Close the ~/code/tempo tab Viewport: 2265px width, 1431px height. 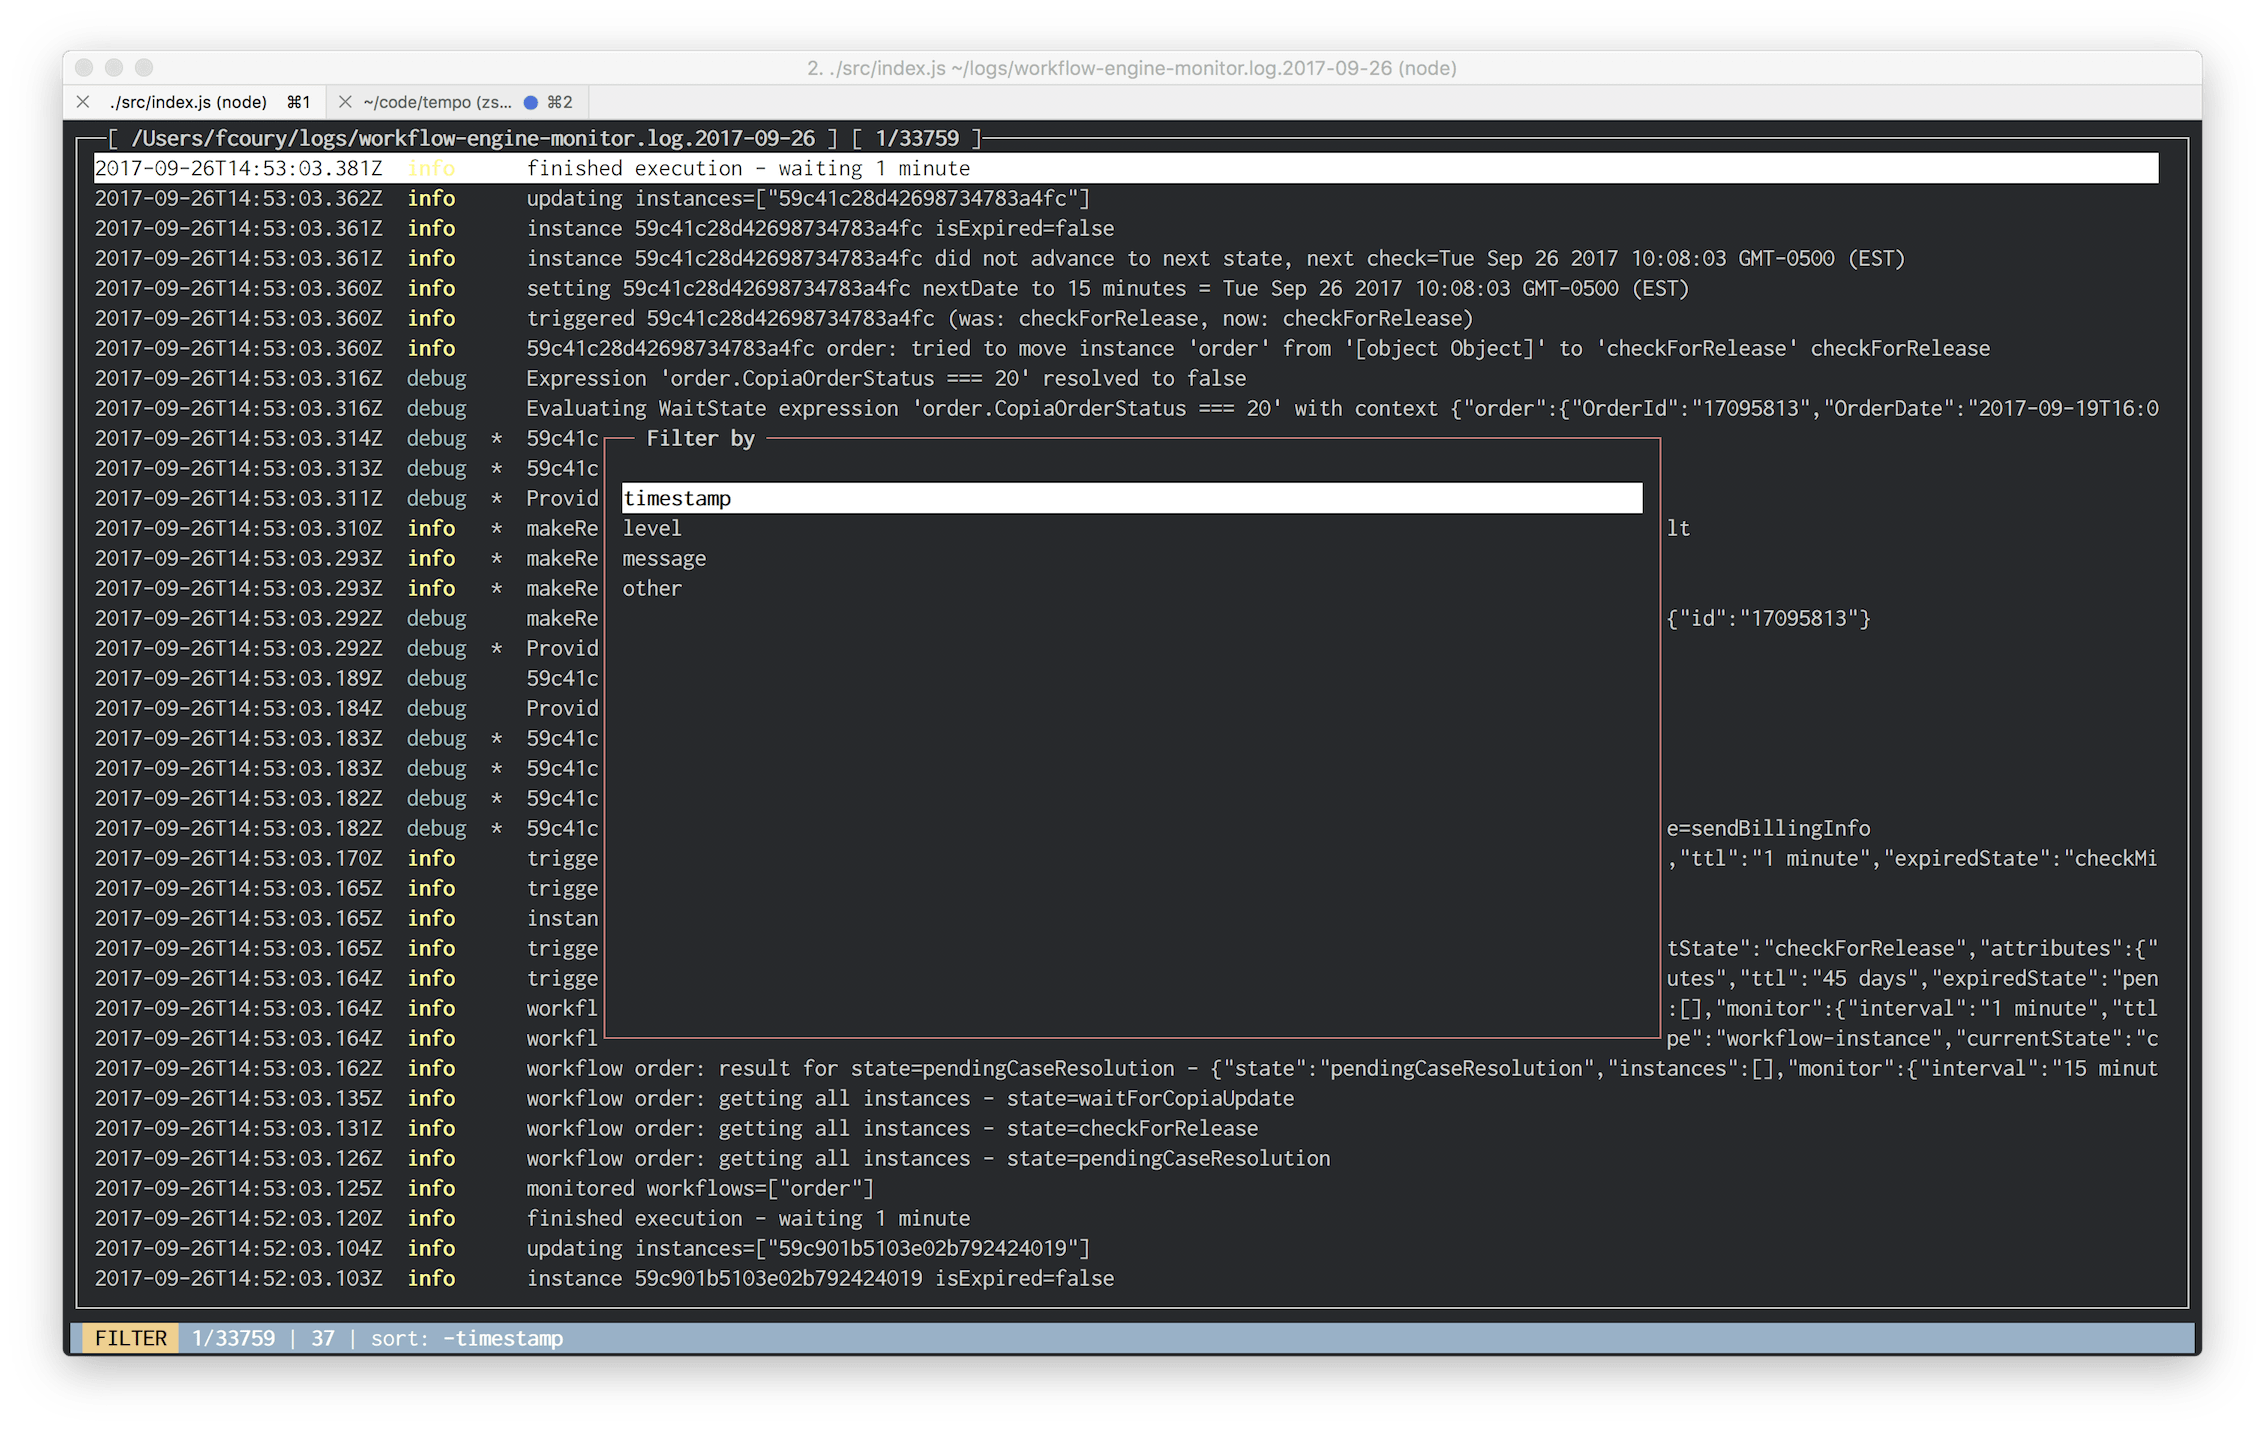tap(345, 101)
